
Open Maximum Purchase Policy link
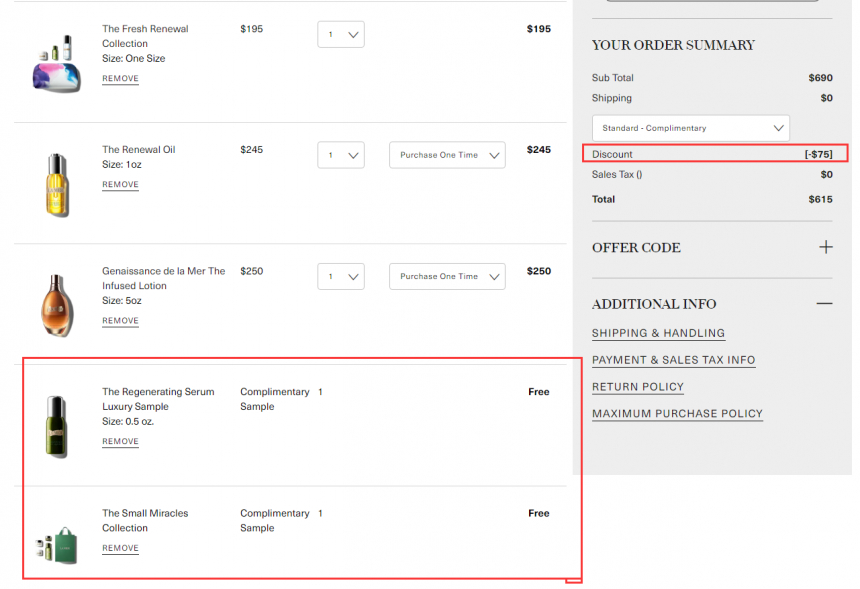click(x=677, y=414)
